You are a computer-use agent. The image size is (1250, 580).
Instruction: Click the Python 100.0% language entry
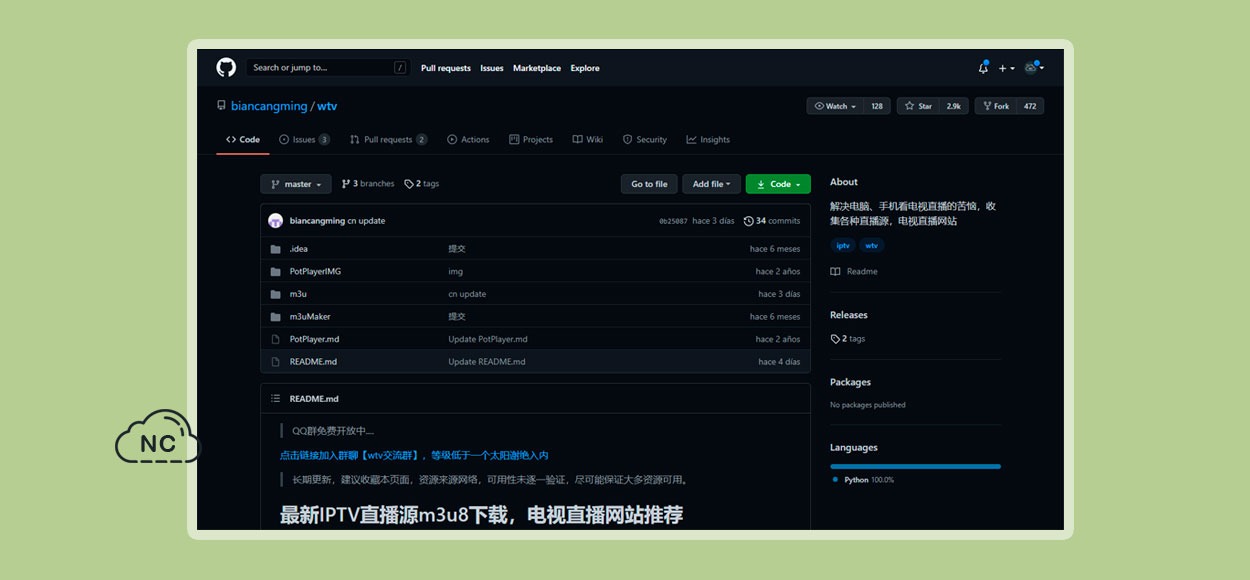click(864, 480)
